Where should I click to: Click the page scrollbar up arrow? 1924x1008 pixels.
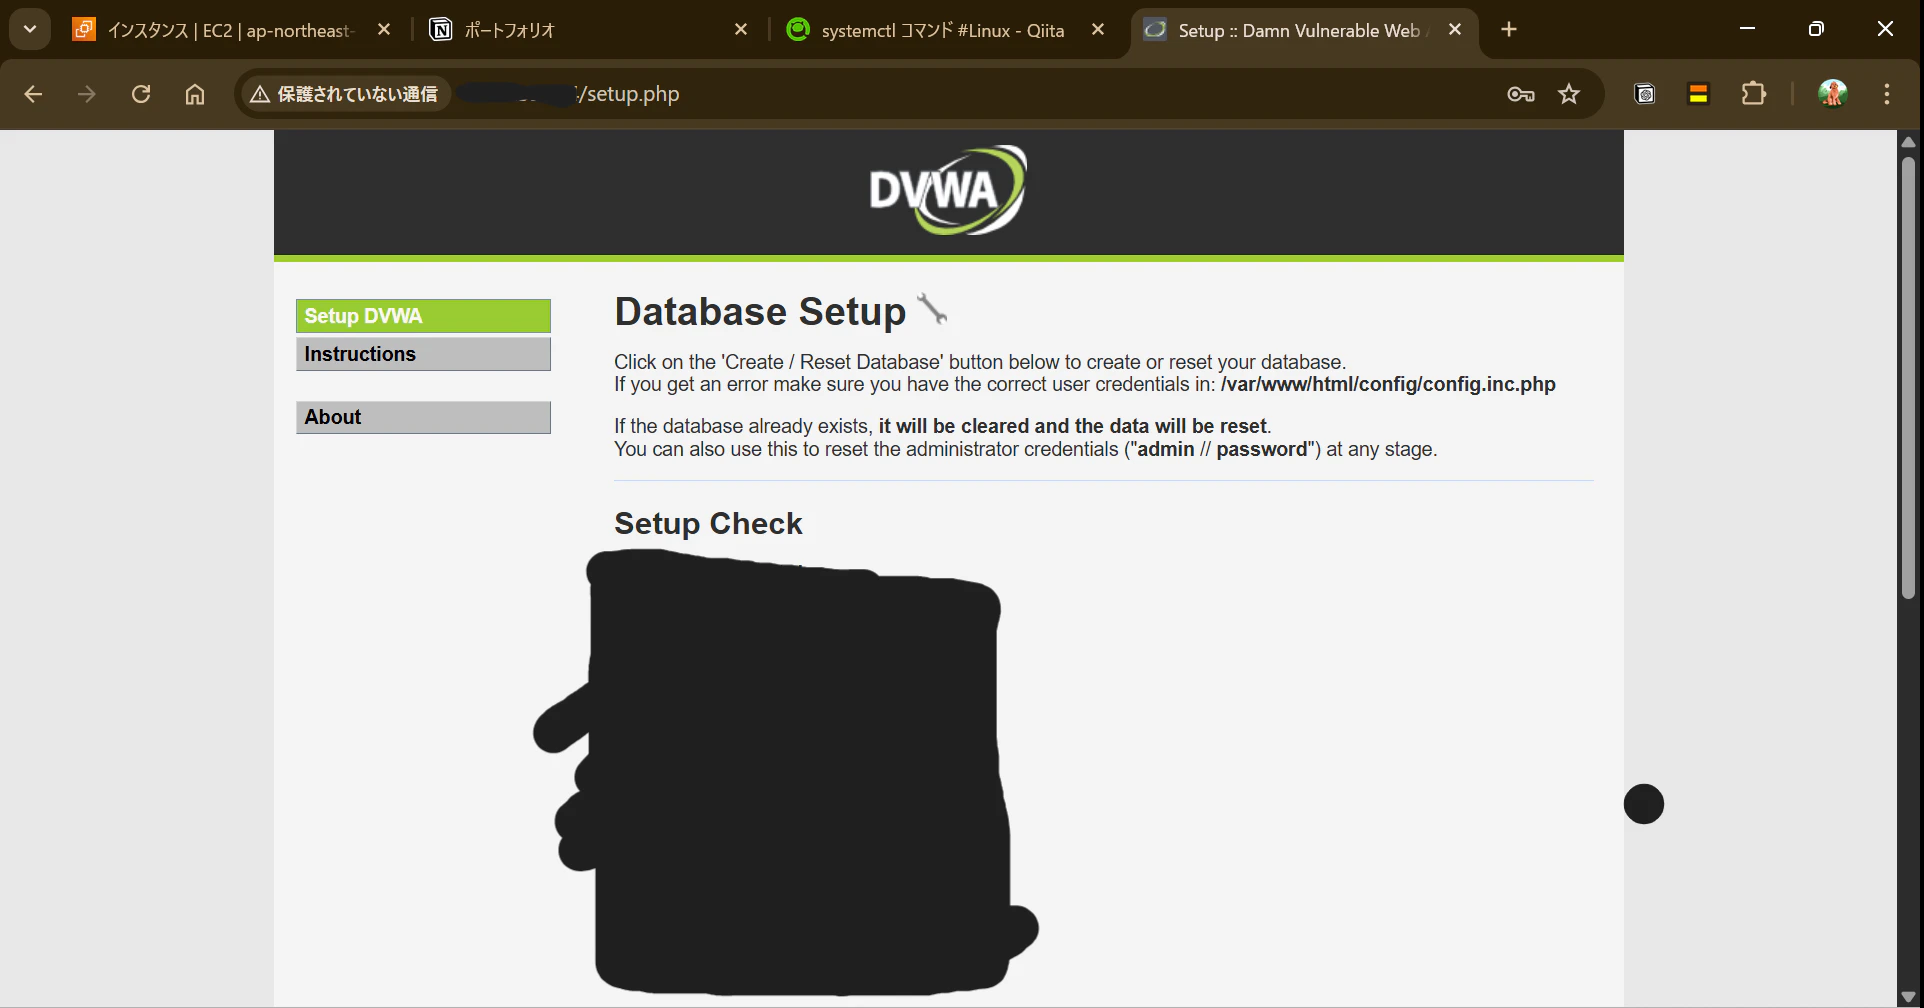coord(1908,142)
